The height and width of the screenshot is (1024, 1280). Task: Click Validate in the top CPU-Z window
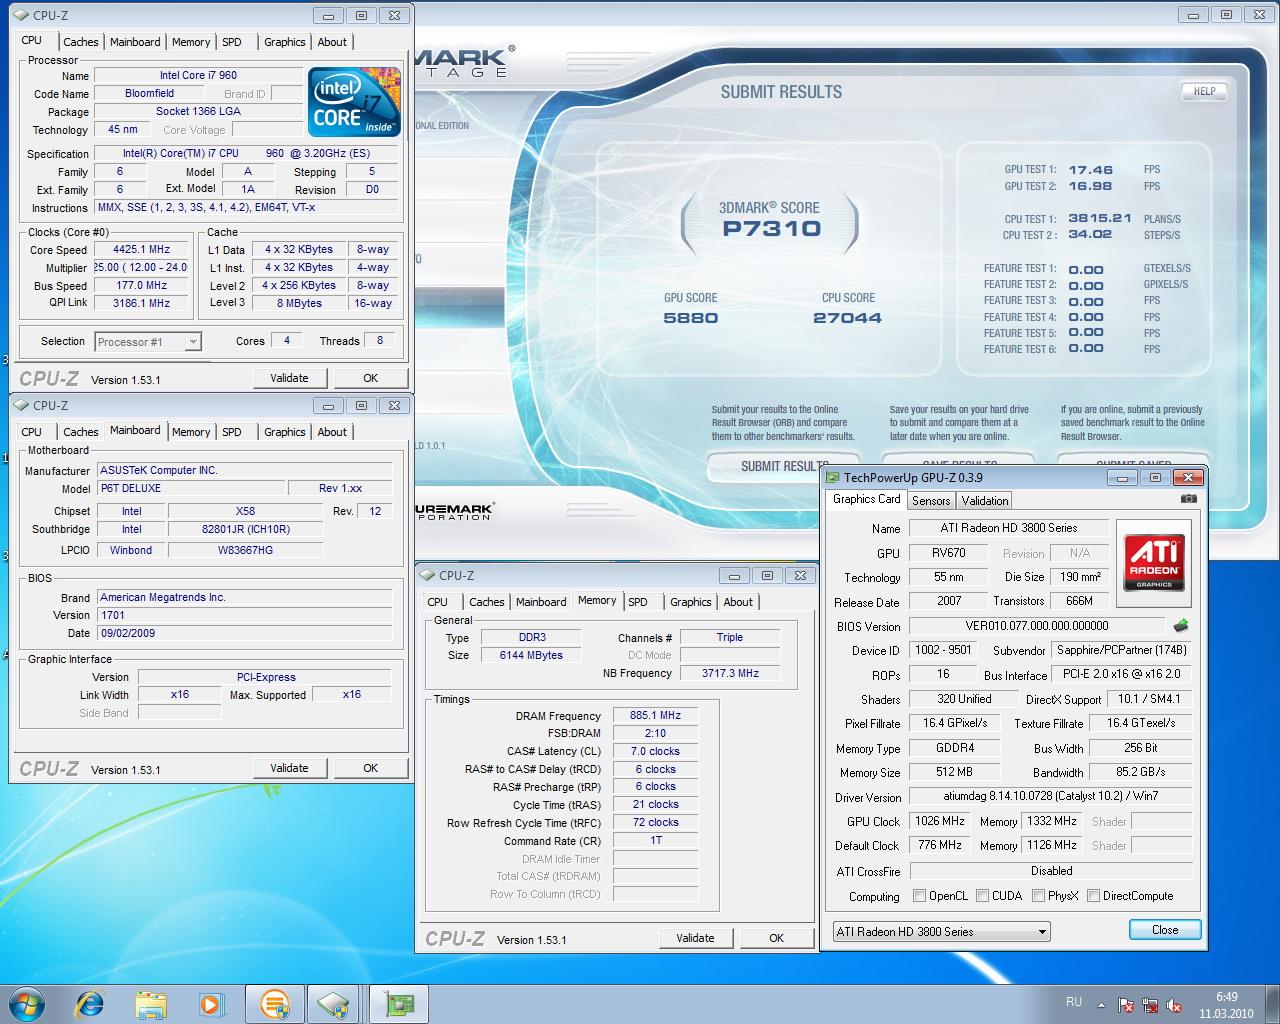[x=289, y=378]
